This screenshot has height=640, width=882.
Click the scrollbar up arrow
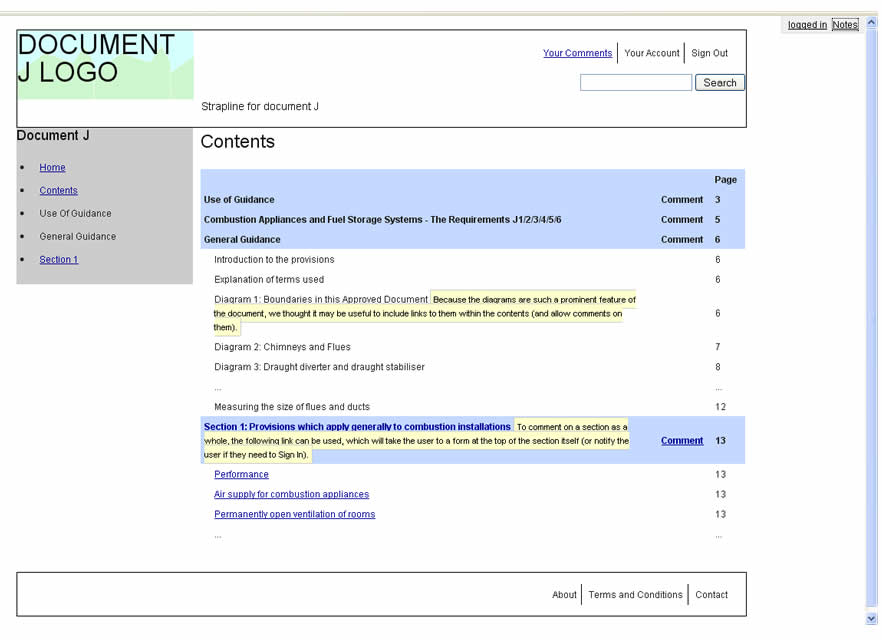[x=871, y=23]
